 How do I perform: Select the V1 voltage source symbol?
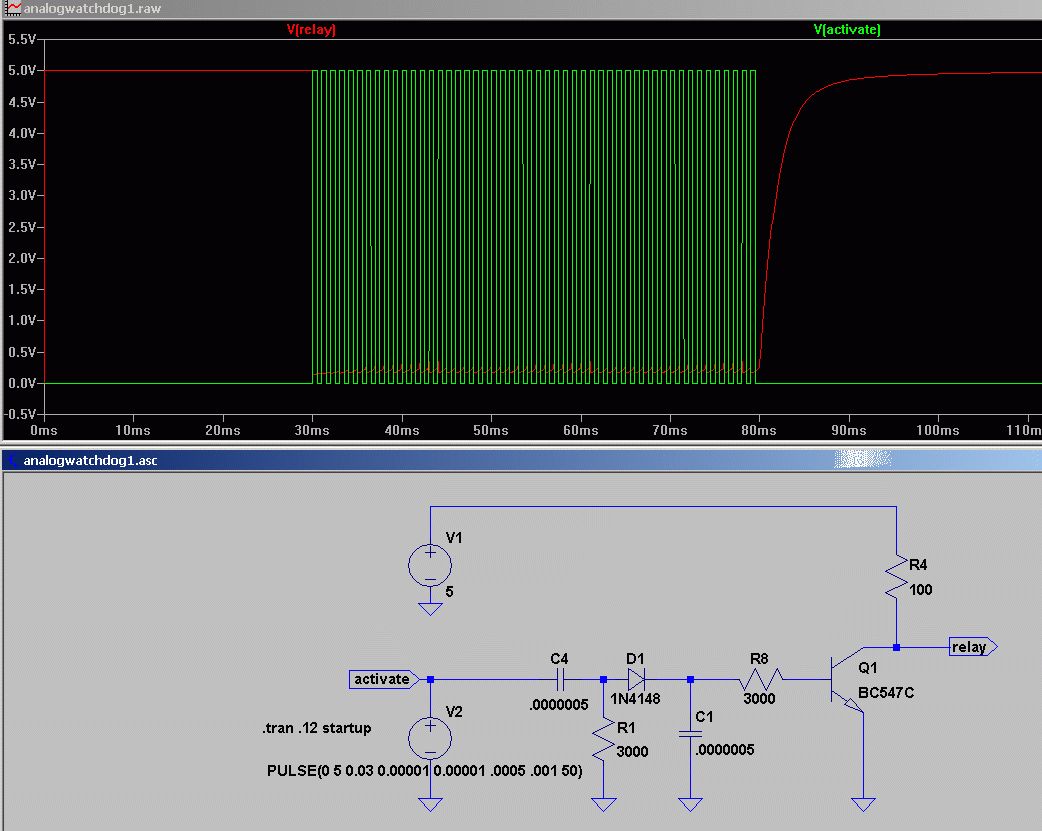point(430,565)
